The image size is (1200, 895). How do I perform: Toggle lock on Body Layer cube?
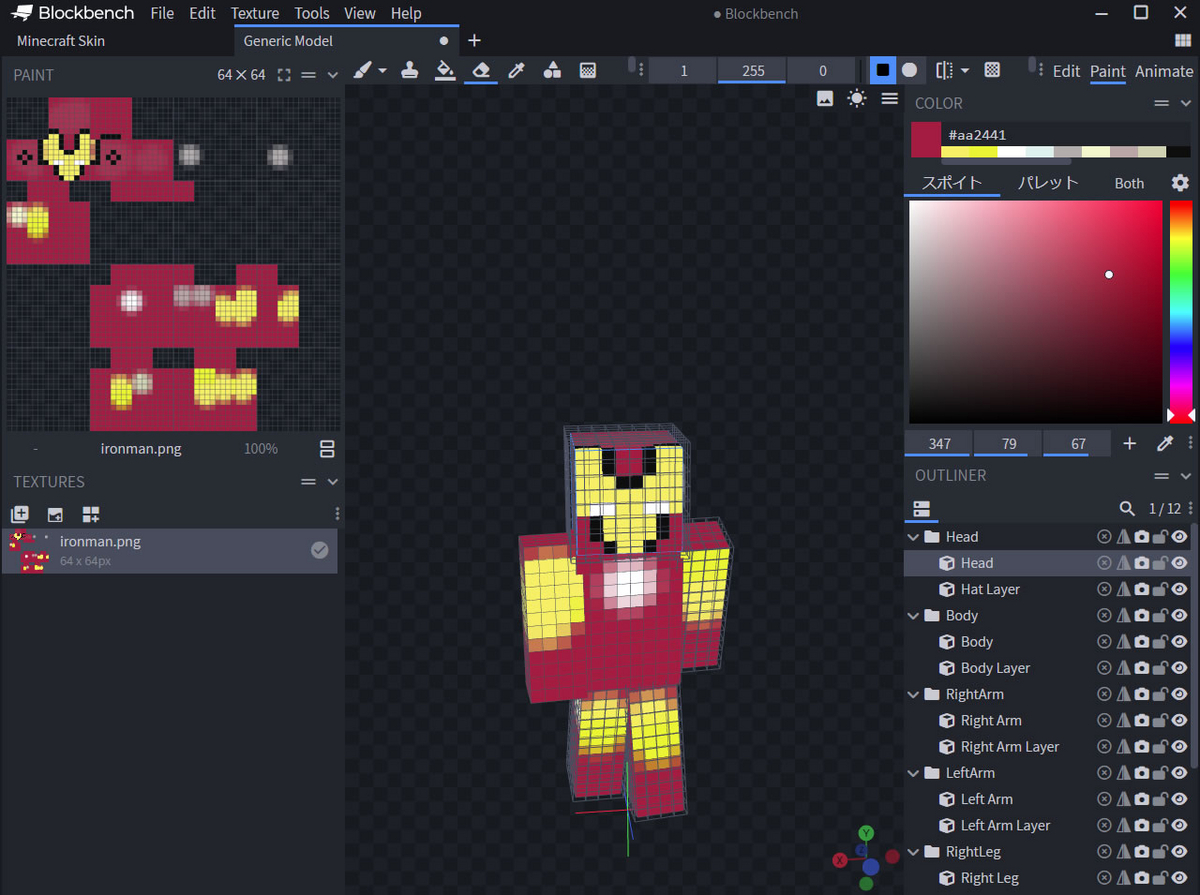click(x=1160, y=668)
